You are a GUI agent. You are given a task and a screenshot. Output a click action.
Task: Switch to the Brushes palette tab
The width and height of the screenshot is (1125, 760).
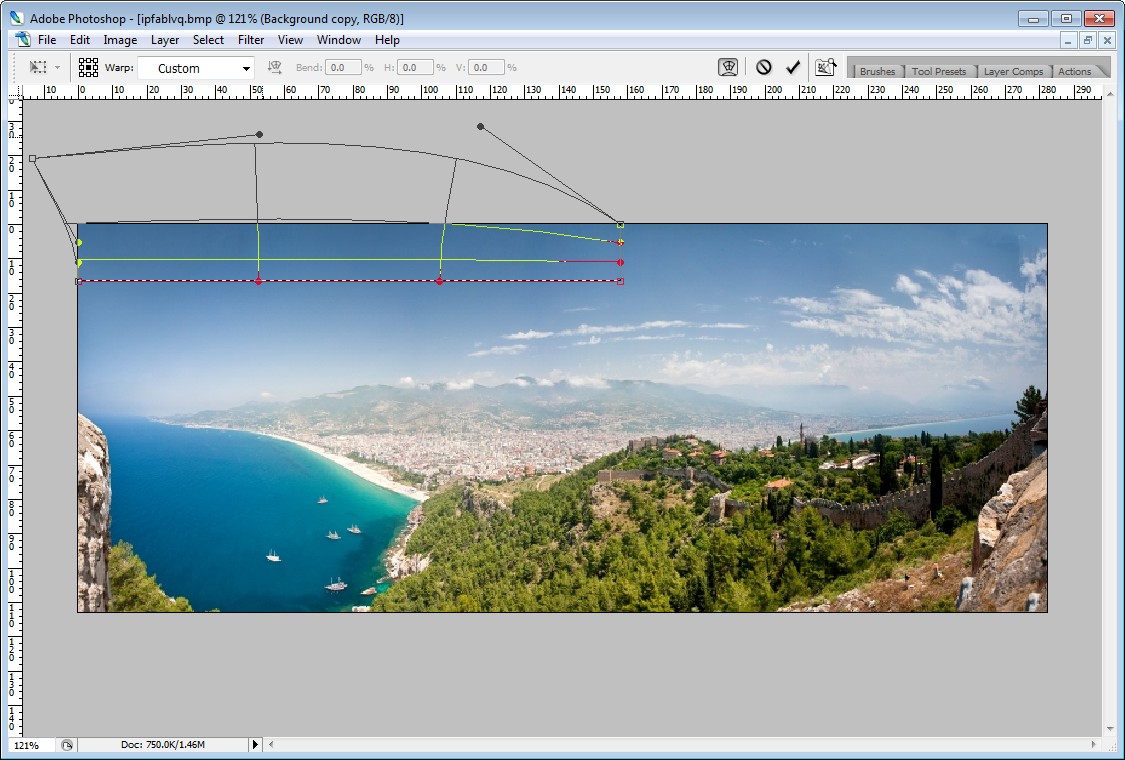[877, 71]
